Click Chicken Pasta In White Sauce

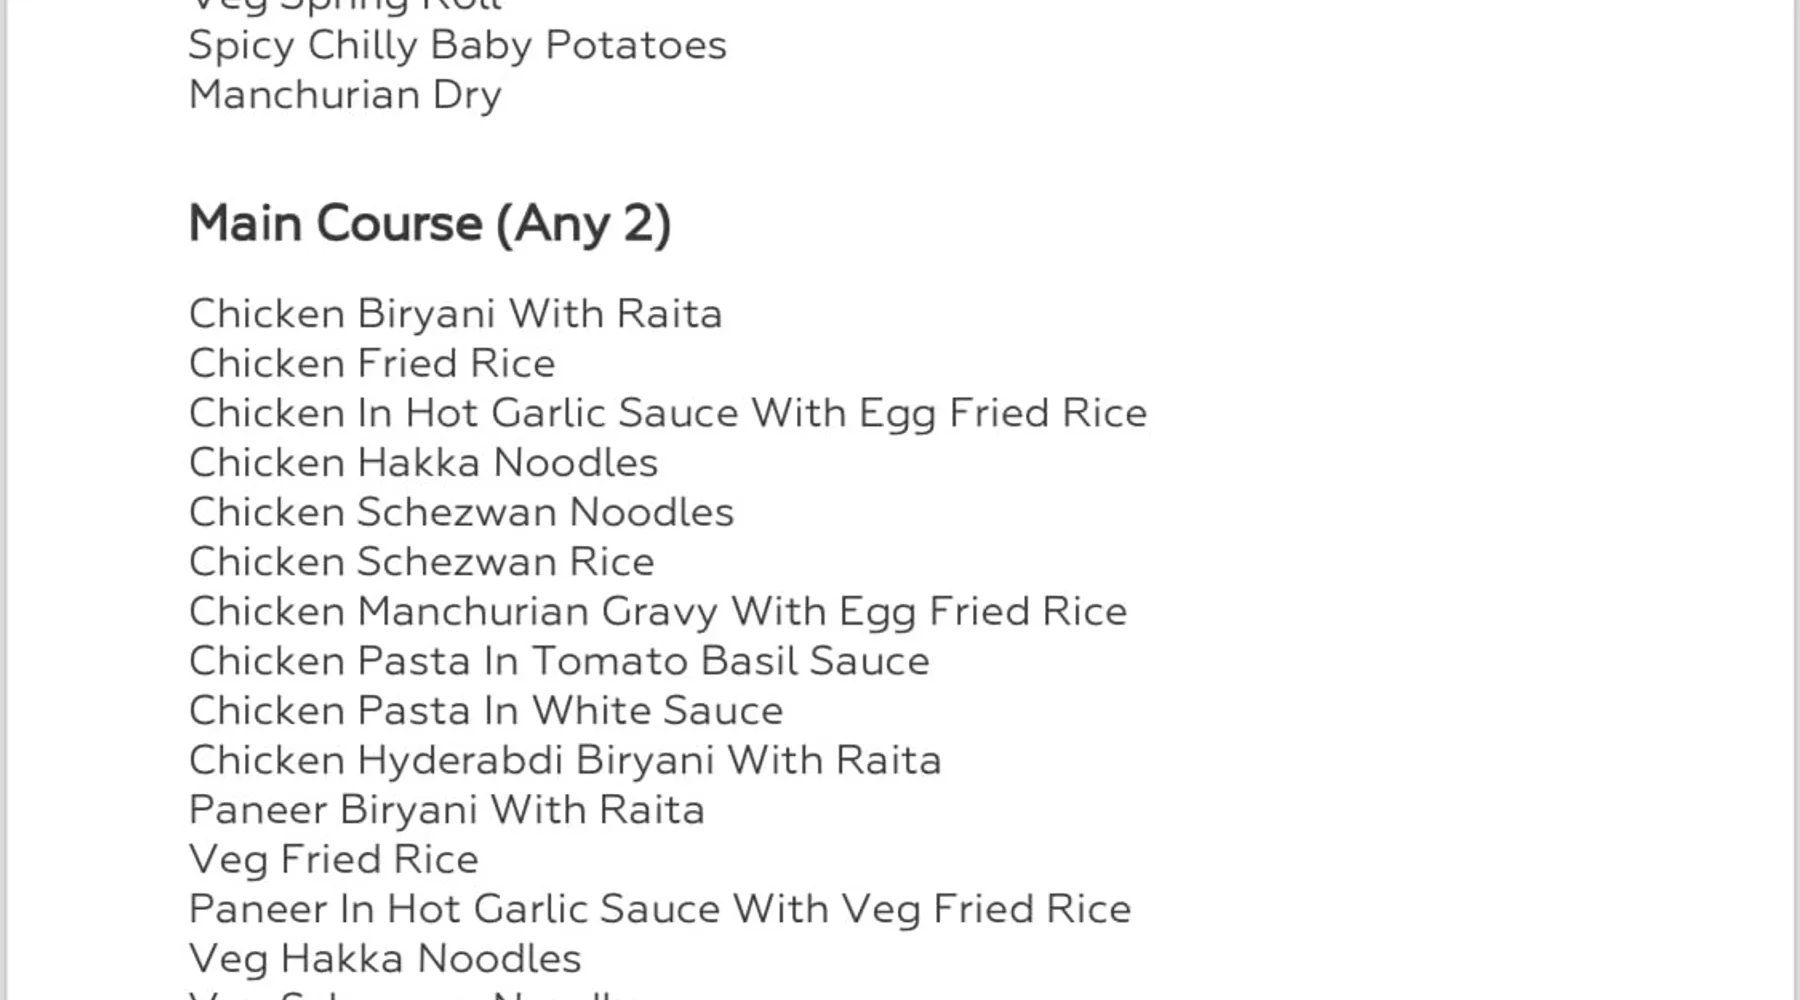tap(486, 711)
